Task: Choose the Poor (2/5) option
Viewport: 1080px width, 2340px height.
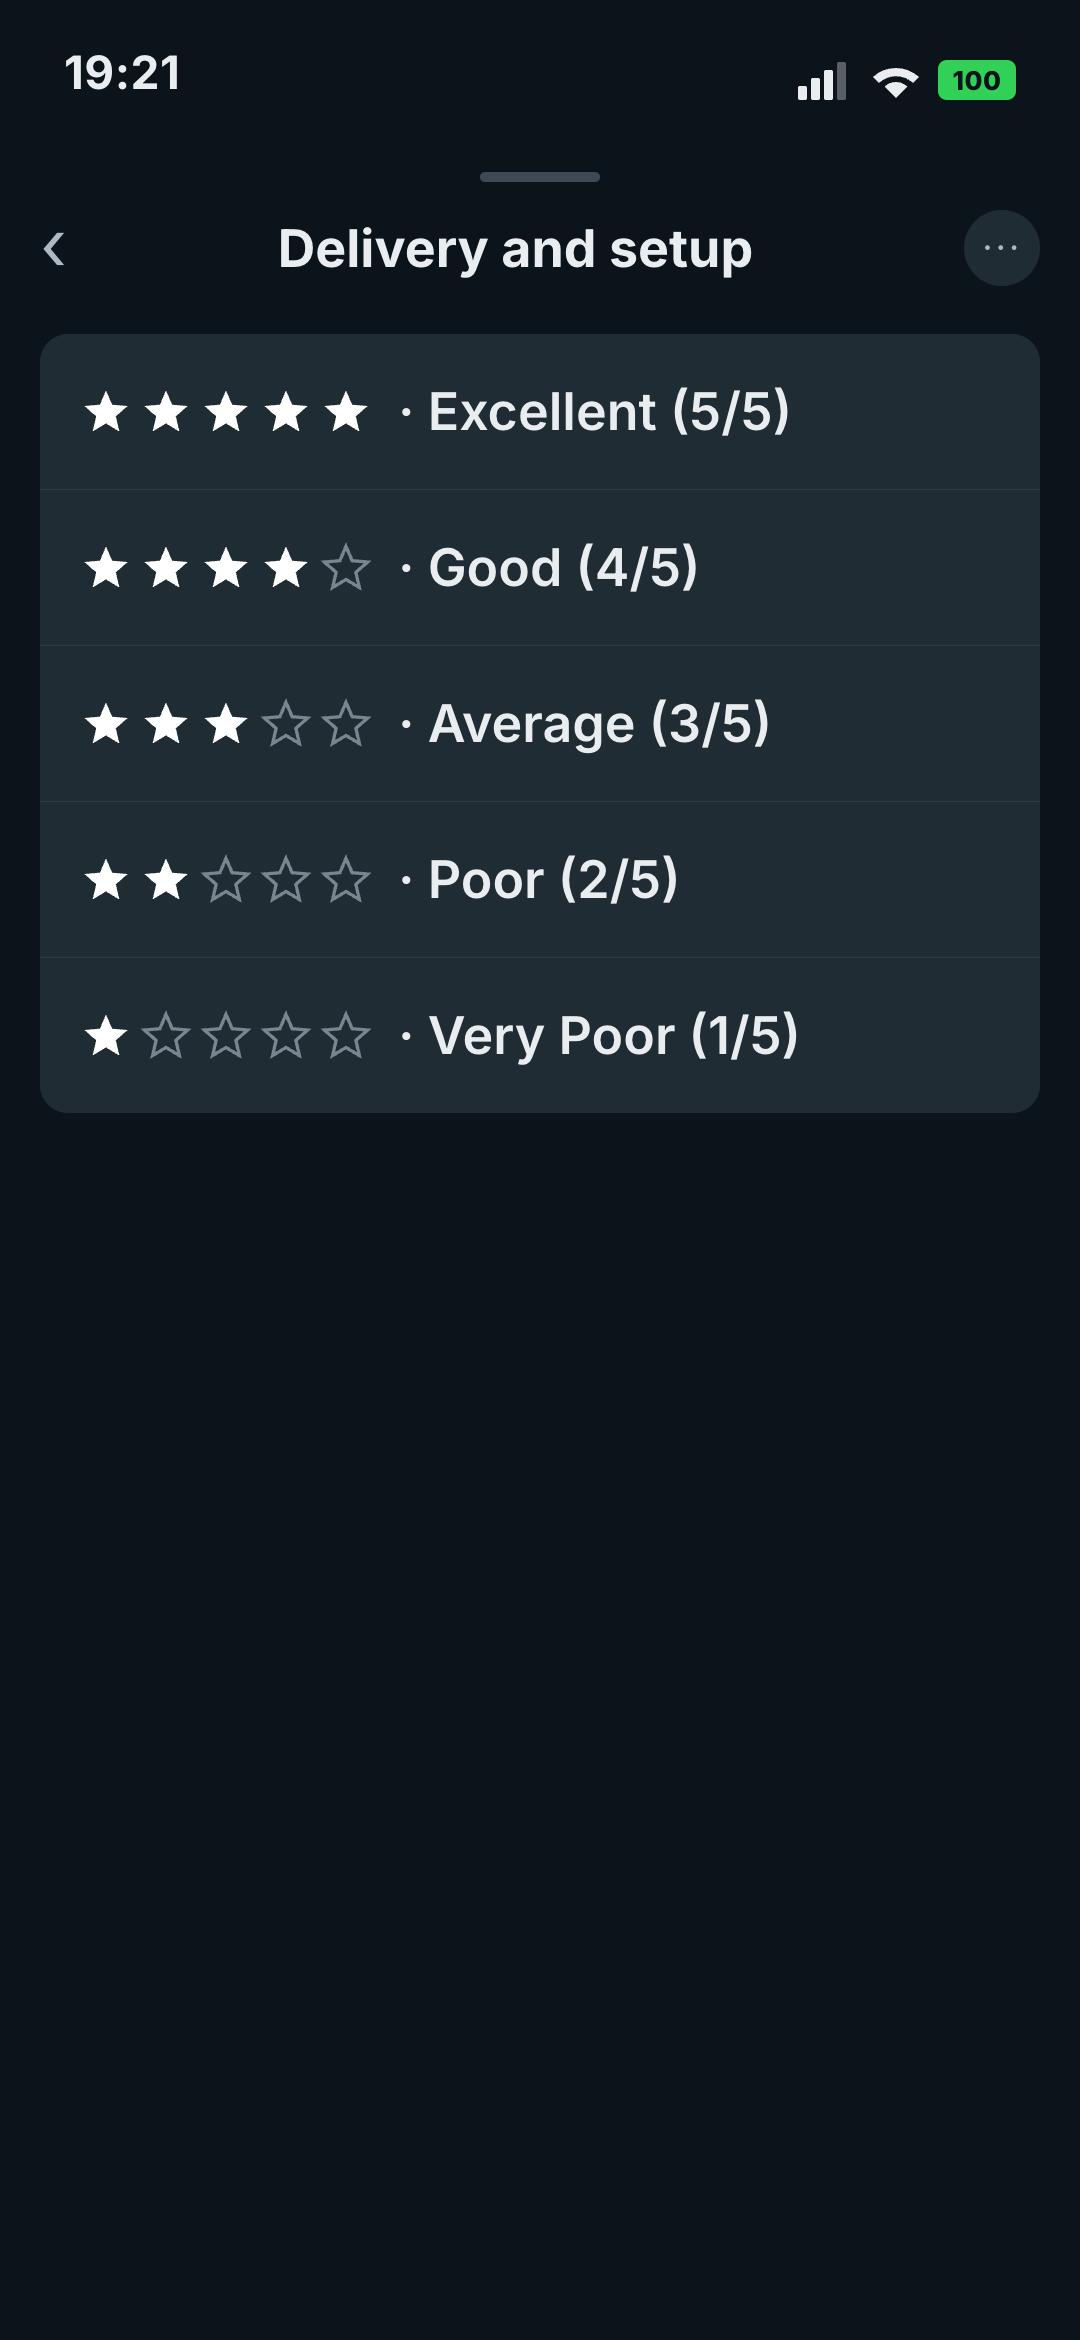Action: tap(540, 880)
